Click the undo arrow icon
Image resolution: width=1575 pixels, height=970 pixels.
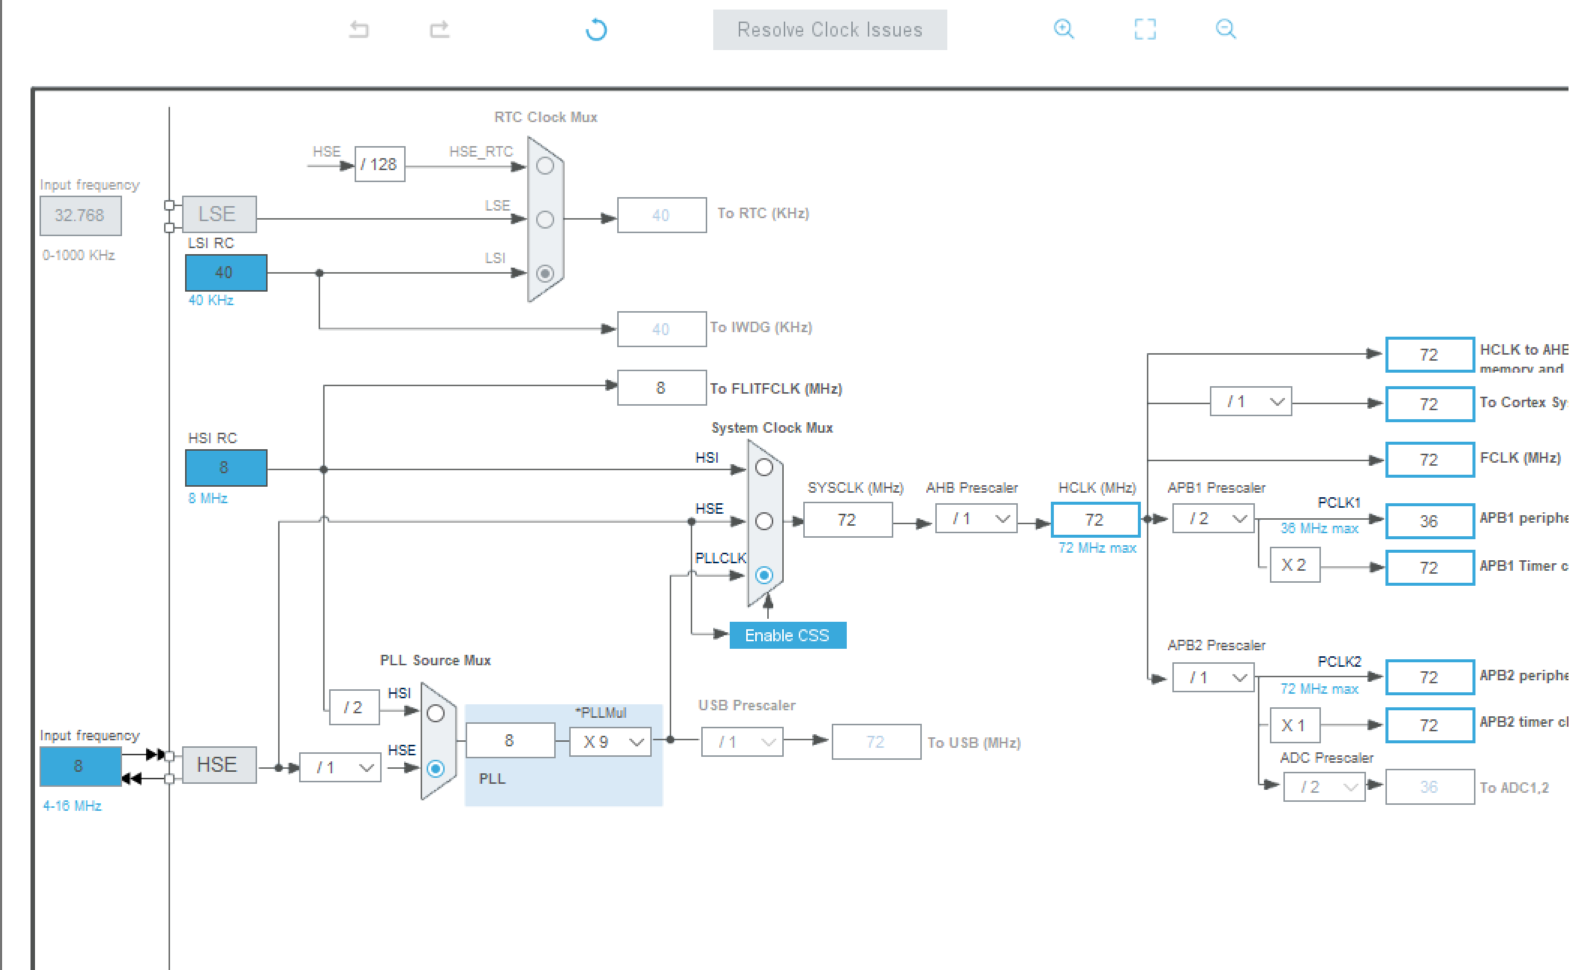coord(359,29)
